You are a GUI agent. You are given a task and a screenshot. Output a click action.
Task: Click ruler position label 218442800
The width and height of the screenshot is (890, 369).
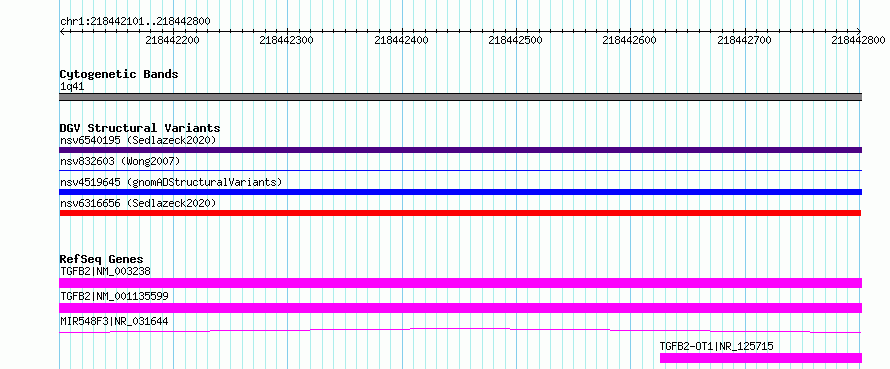click(859, 40)
